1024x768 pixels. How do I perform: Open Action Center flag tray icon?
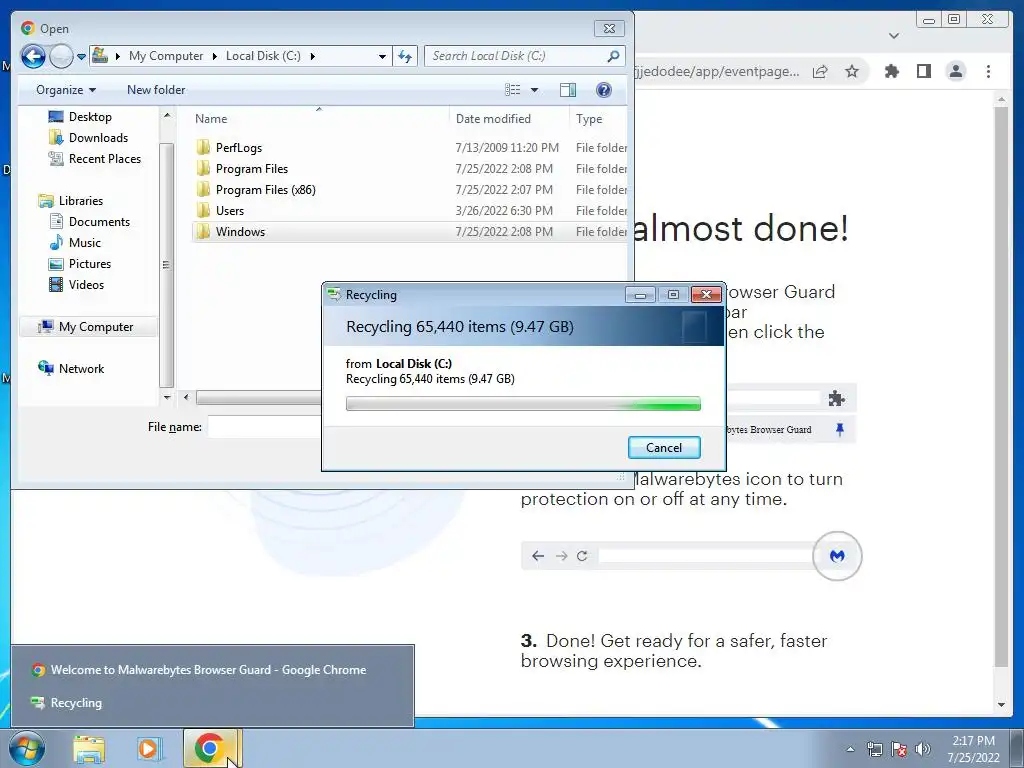[x=899, y=749]
